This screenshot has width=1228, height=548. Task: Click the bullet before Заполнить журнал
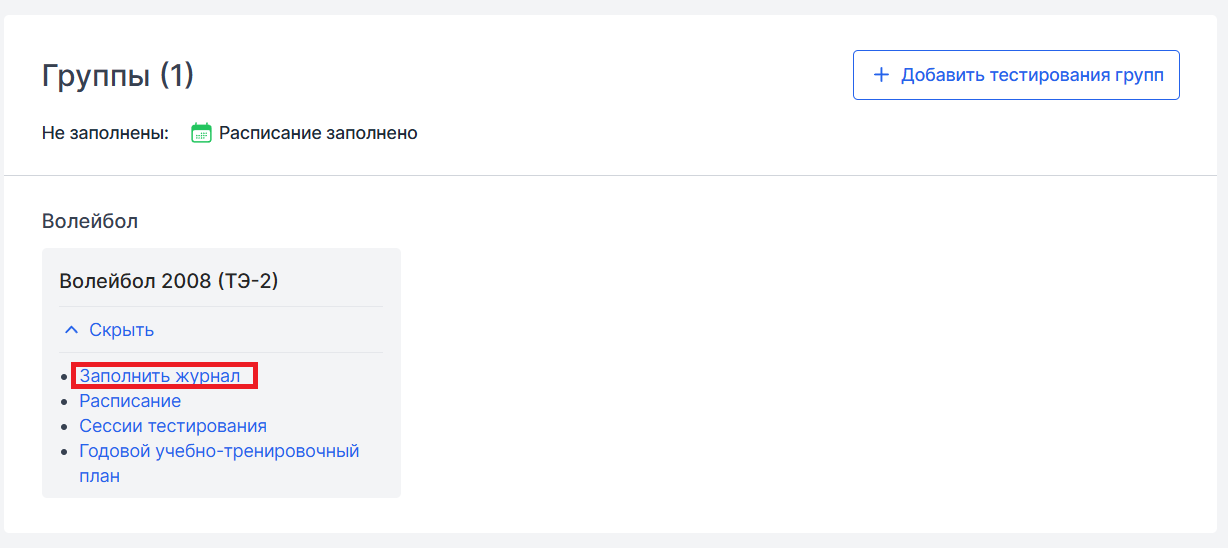(x=64, y=377)
